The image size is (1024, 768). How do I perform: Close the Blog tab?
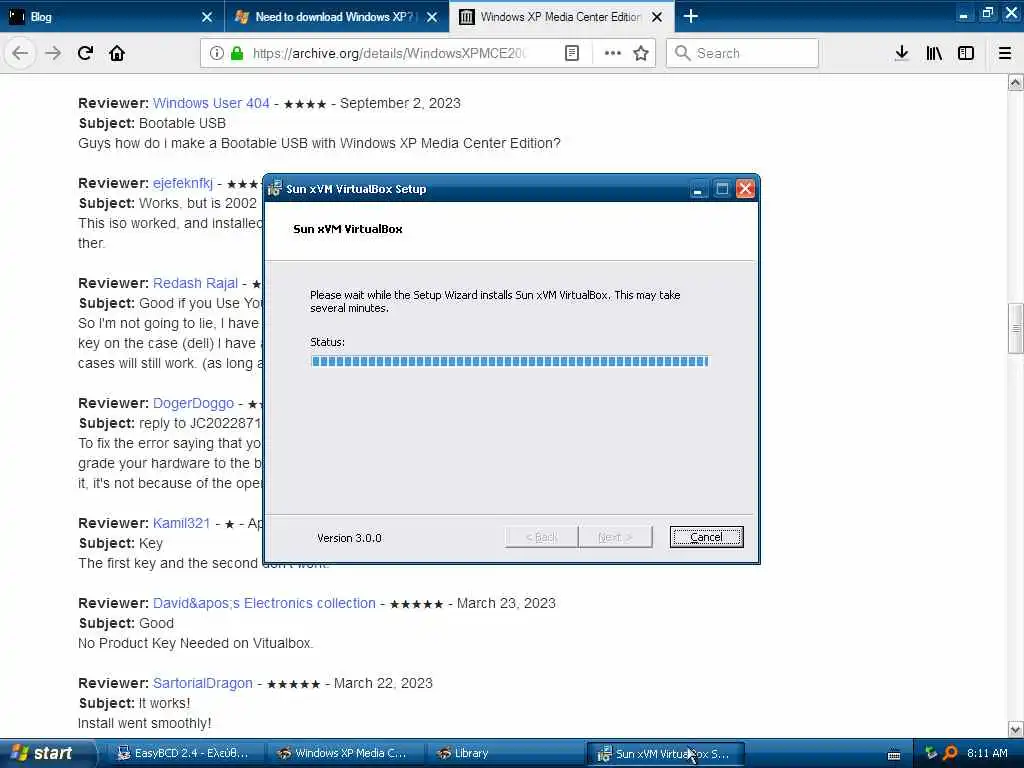207,17
